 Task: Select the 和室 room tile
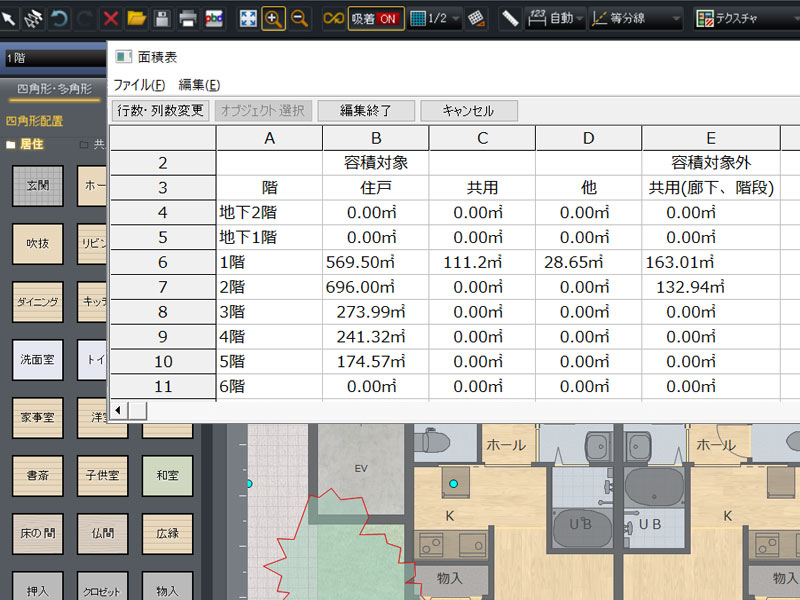pyautogui.click(x=167, y=476)
